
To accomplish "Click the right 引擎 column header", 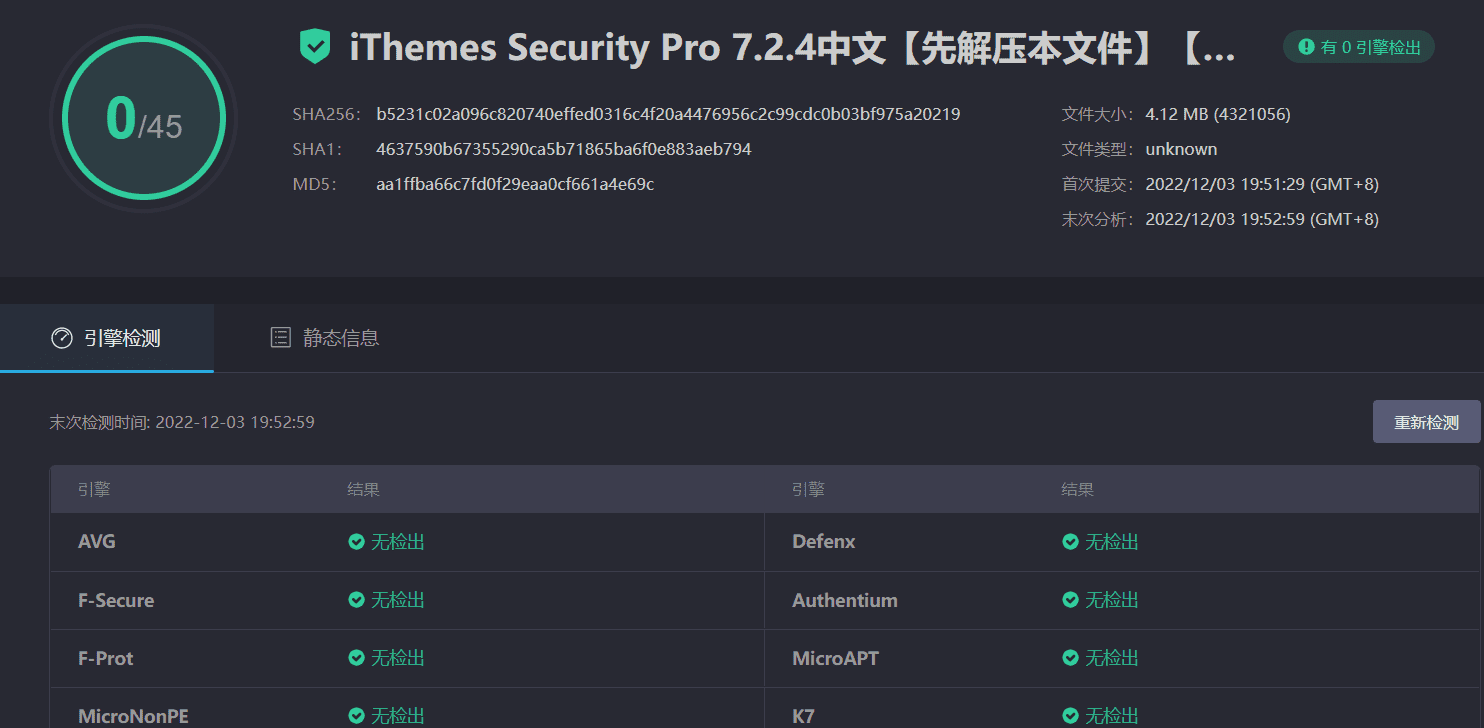I will tap(808, 490).
